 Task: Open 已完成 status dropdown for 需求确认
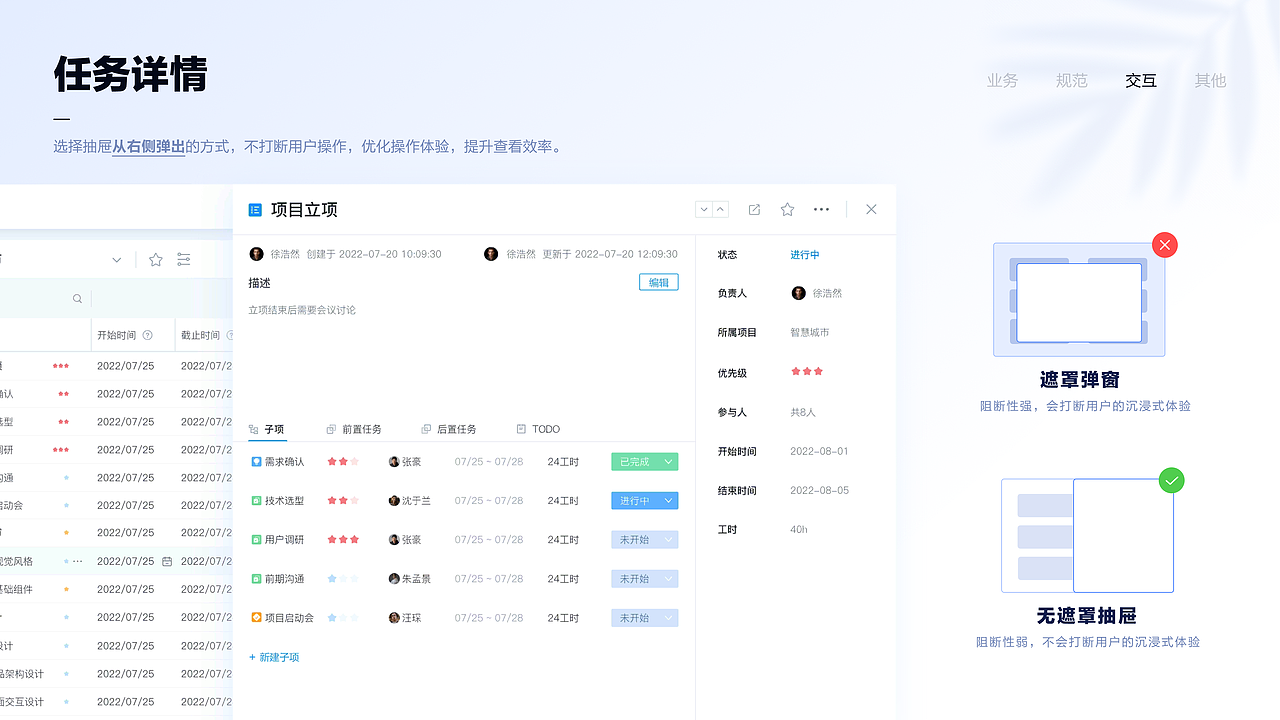pyautogui.click(x=645, y=462)
